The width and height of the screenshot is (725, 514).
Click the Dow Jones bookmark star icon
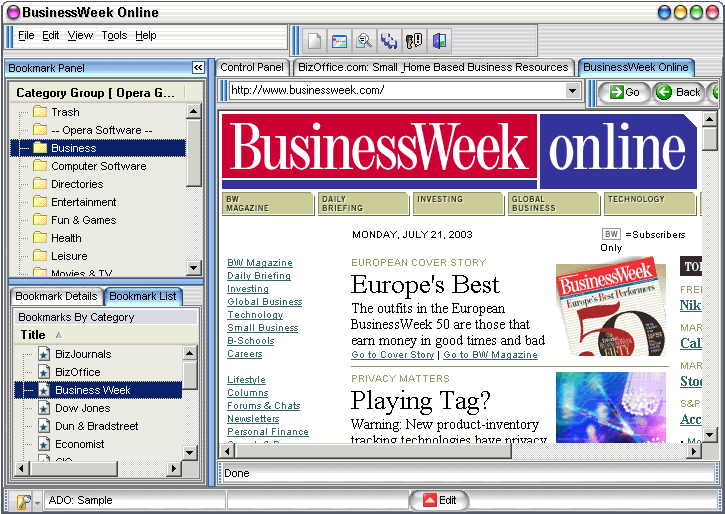[x=43, y=408]
